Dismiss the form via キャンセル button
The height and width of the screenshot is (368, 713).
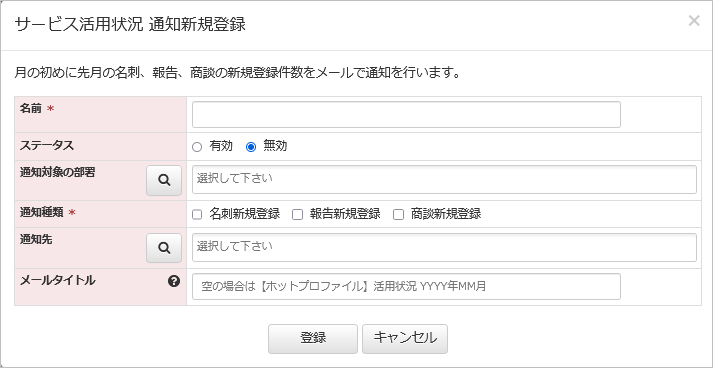coord(405,339)
